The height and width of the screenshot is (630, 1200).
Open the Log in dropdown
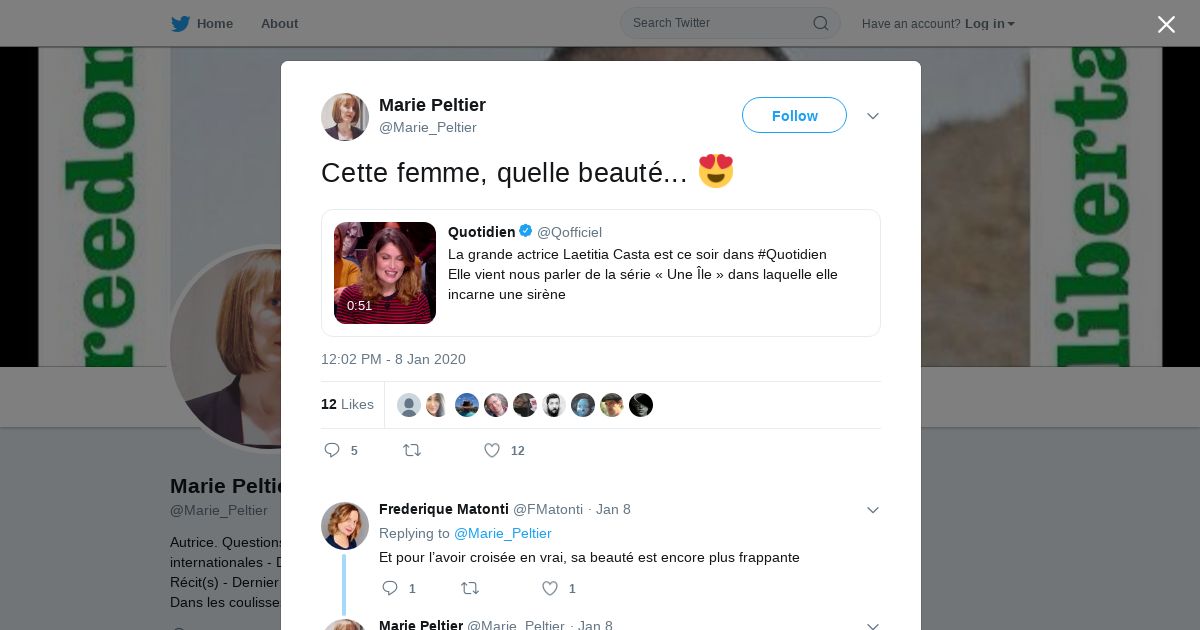[x=989, y=24]
